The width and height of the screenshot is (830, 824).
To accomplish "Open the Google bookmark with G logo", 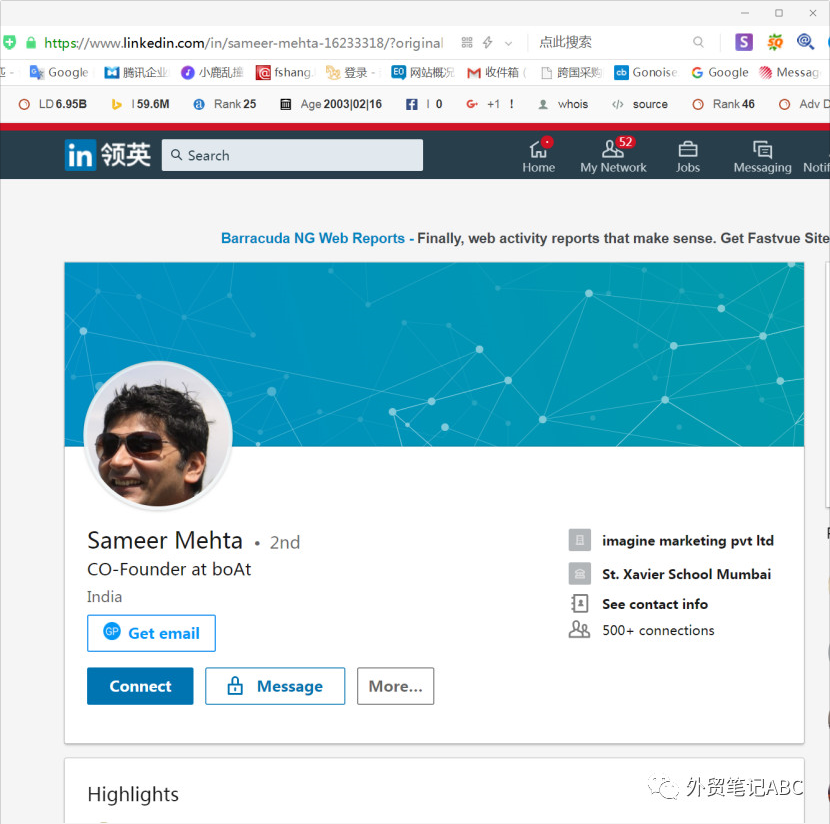I will pyautogui.click(x=720, y=73).
